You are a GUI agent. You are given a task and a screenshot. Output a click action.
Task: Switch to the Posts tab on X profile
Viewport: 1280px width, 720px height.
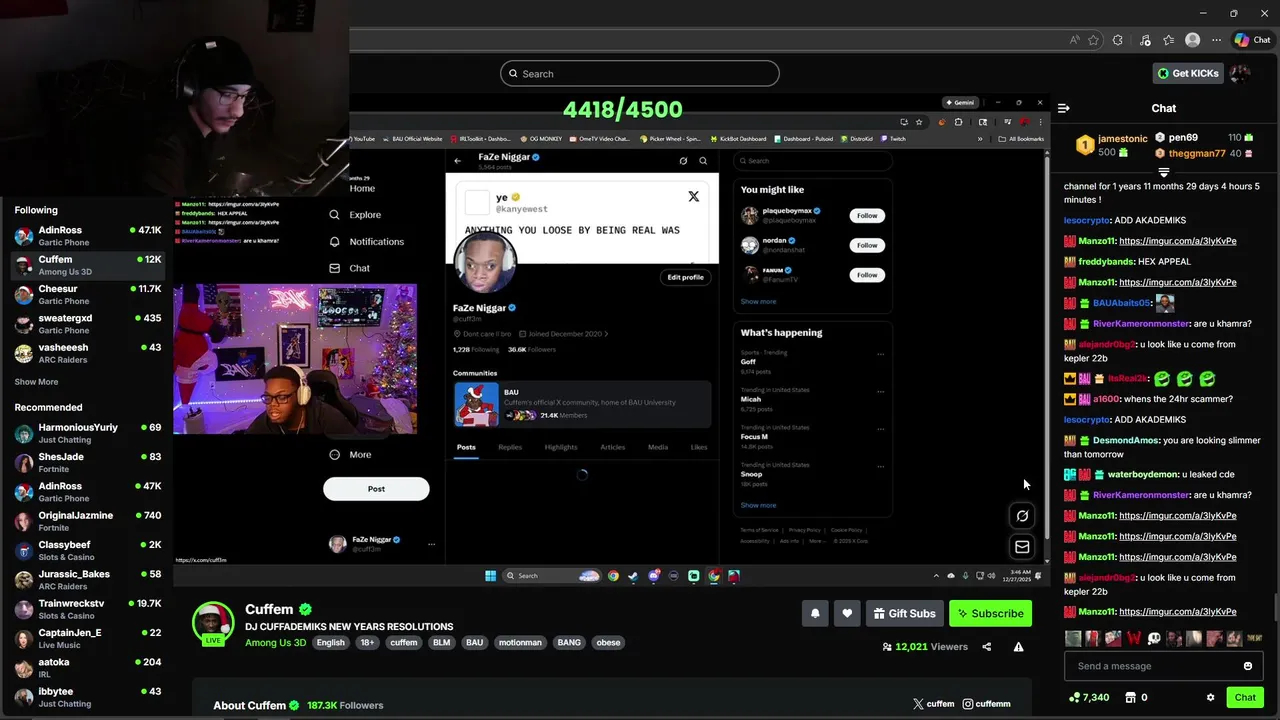[x=466, y=447]
